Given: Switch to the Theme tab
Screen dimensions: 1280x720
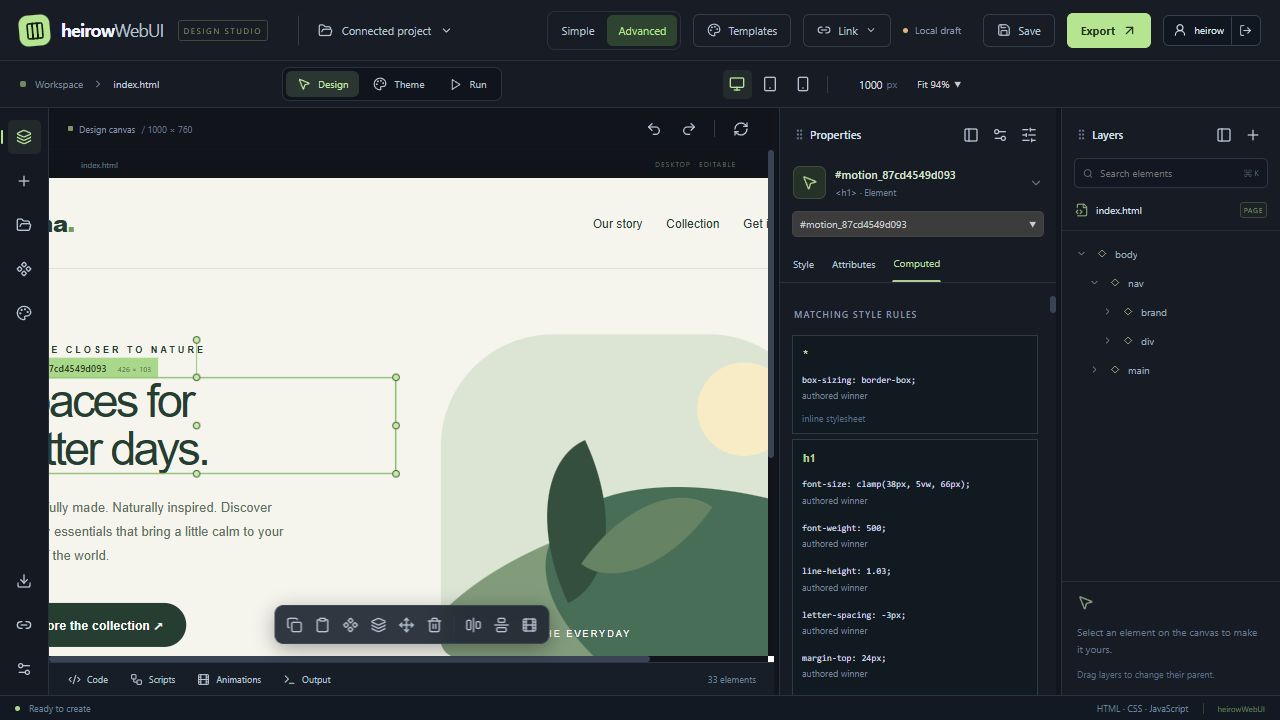Looking at the screenshot, I should click(399, 85).
